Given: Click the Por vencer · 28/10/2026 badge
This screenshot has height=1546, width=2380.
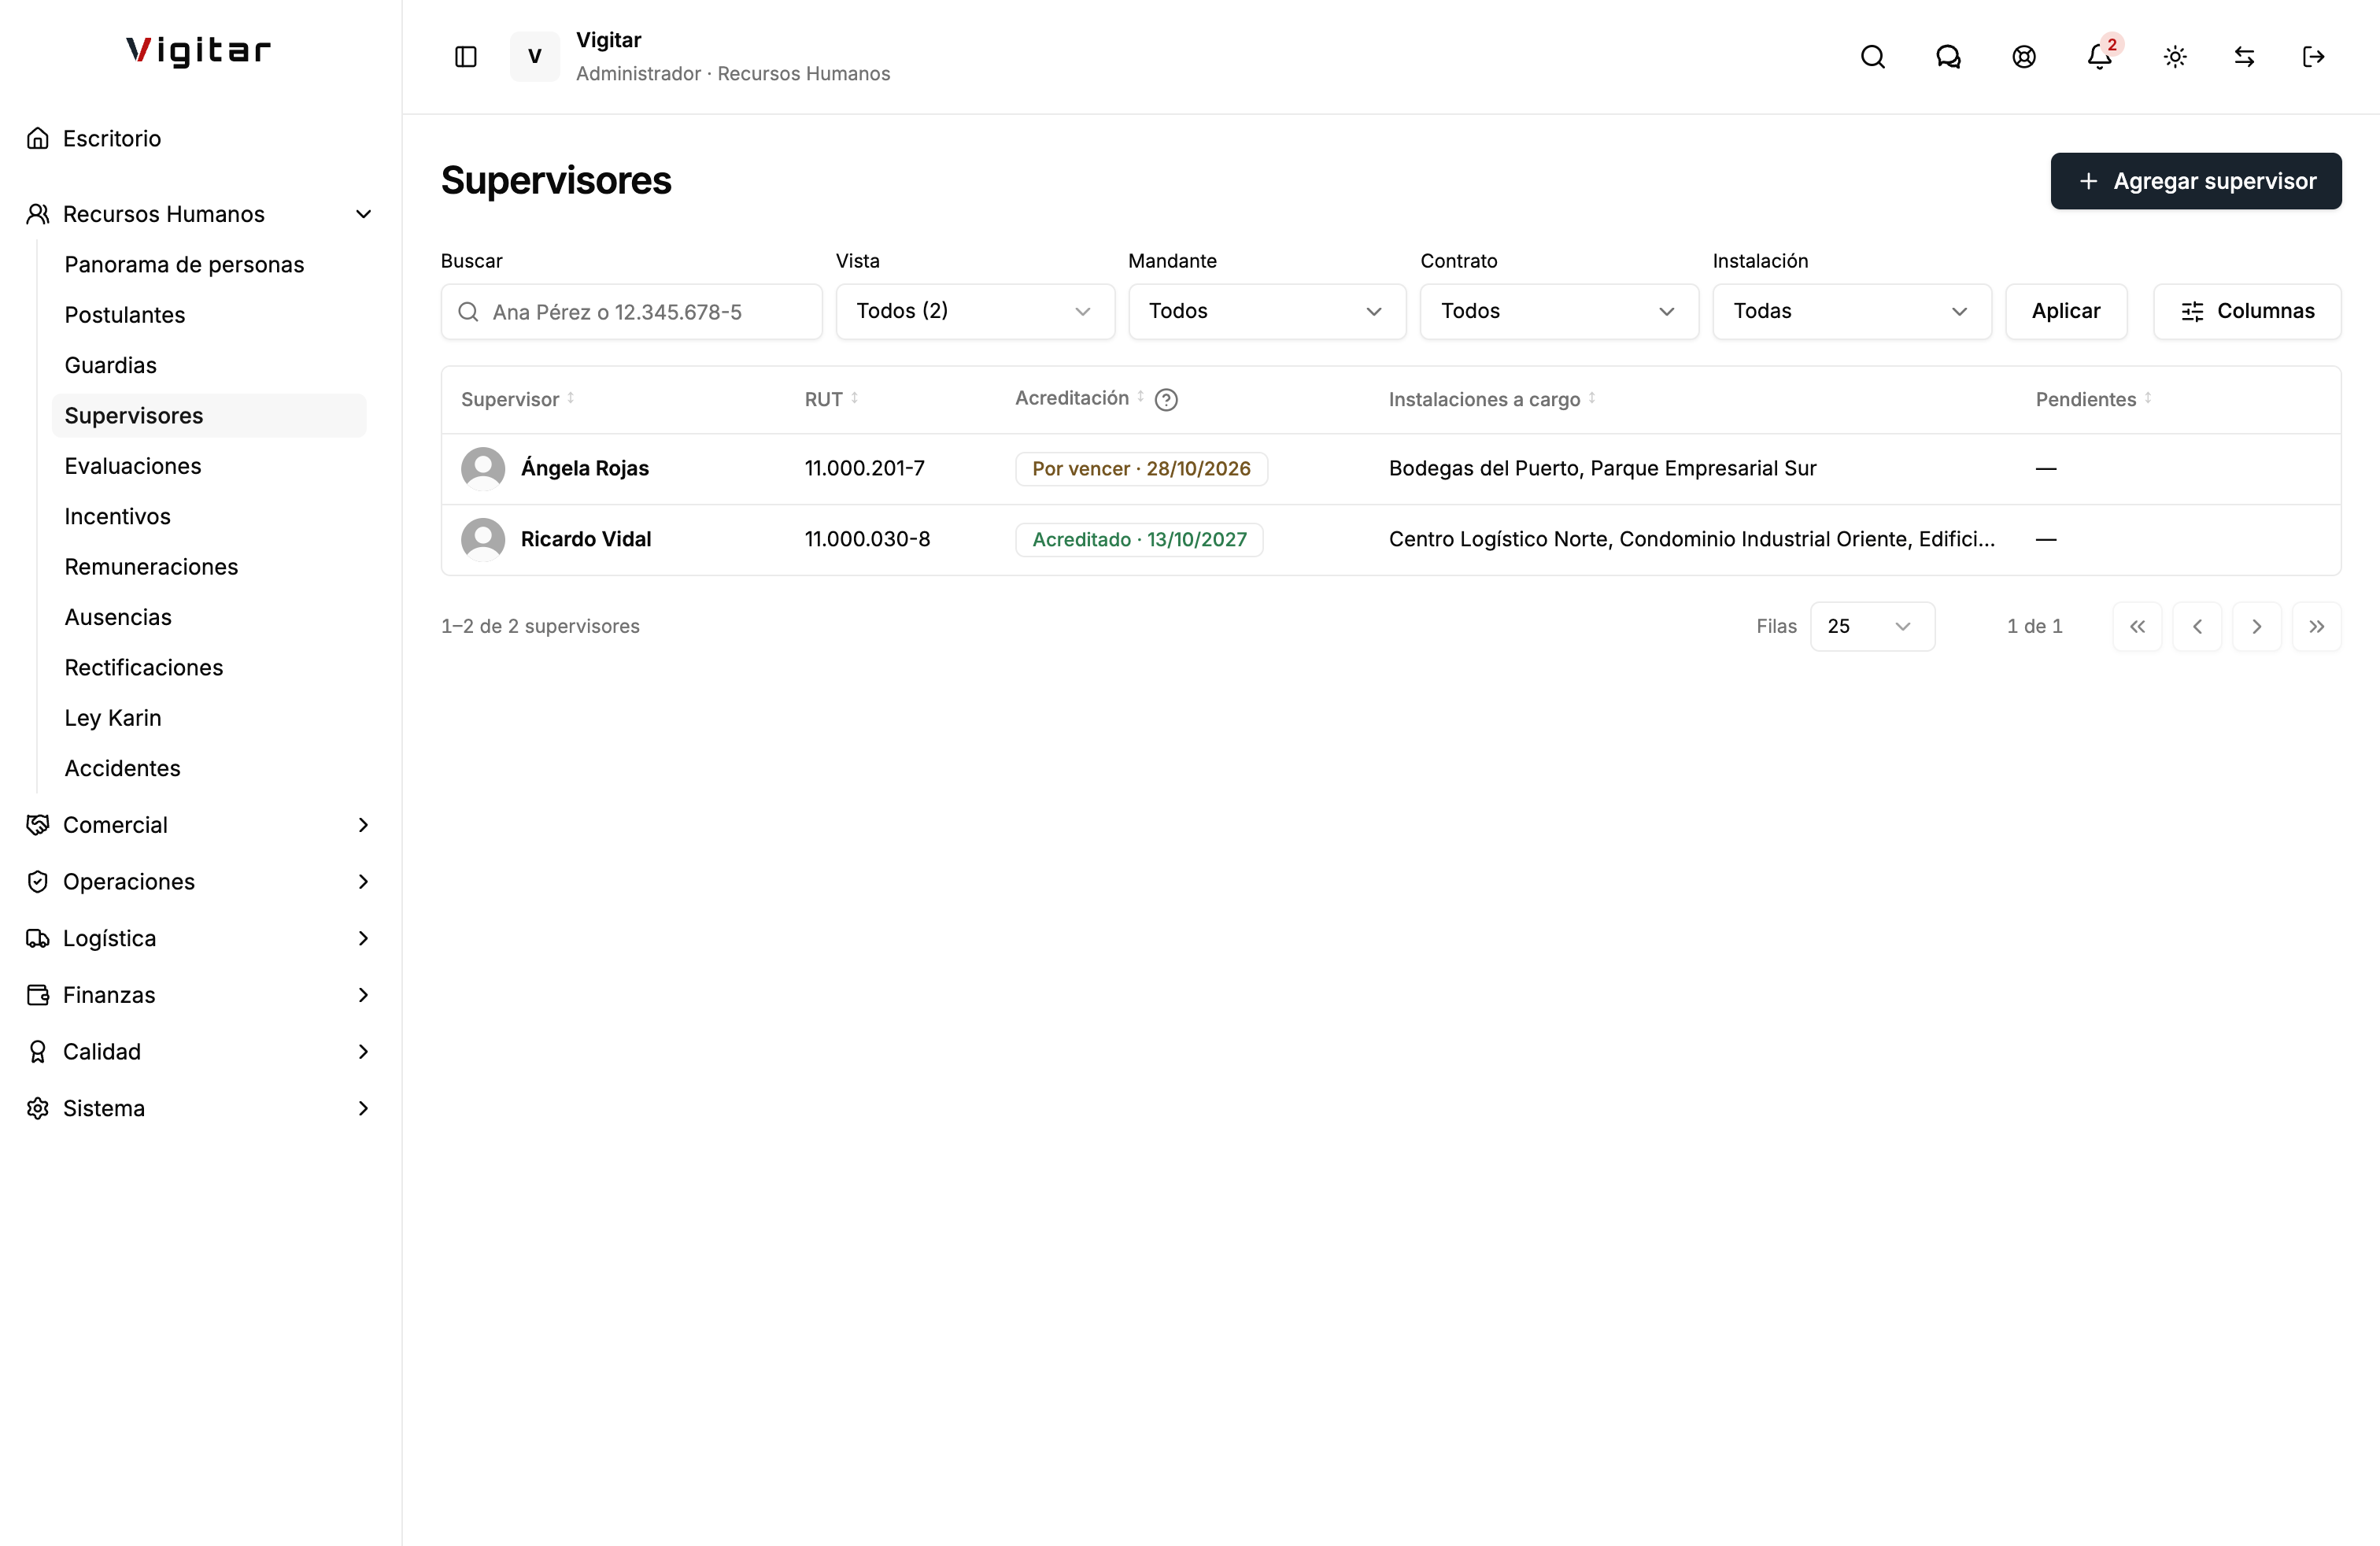Looking at the screenshot, I should point(1141,469).
